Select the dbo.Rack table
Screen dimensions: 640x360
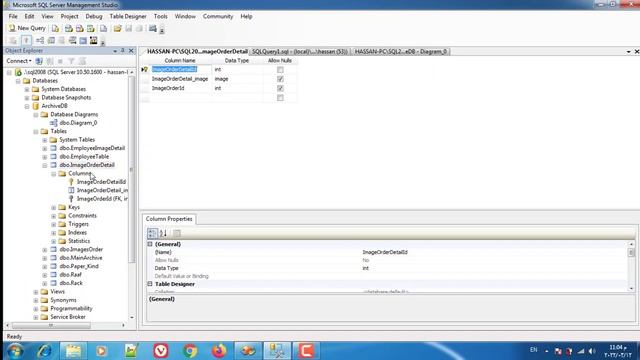pos(71,283)
